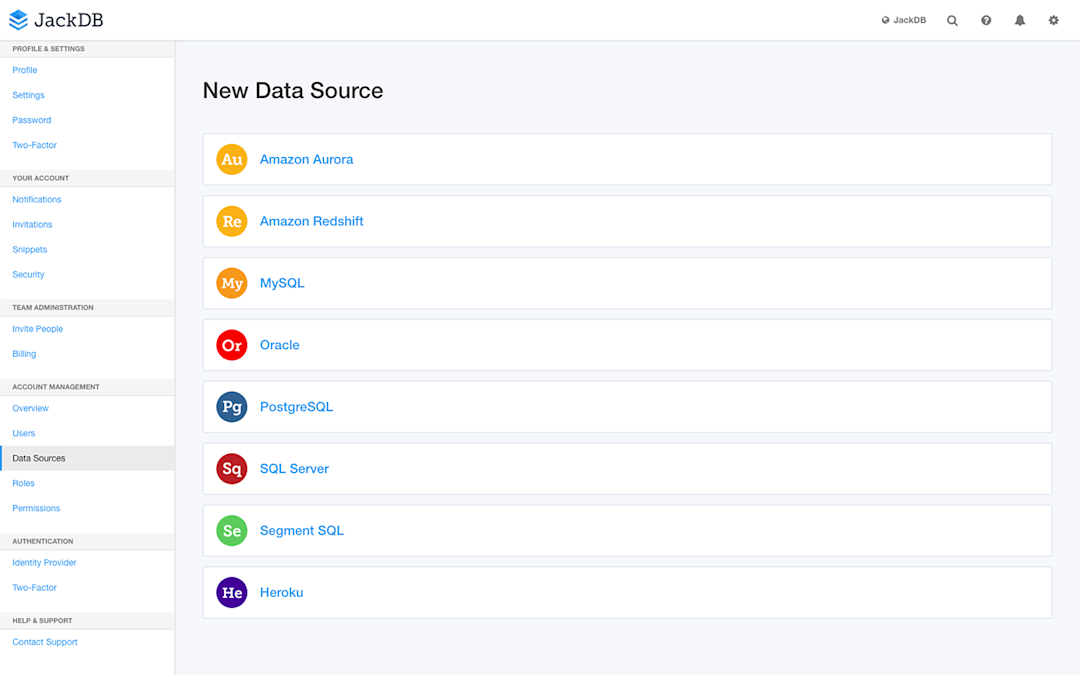Screen dimensions: 1080x675
Task: Click the Oracle 'Or' icon
Action: tap(232, 345)
